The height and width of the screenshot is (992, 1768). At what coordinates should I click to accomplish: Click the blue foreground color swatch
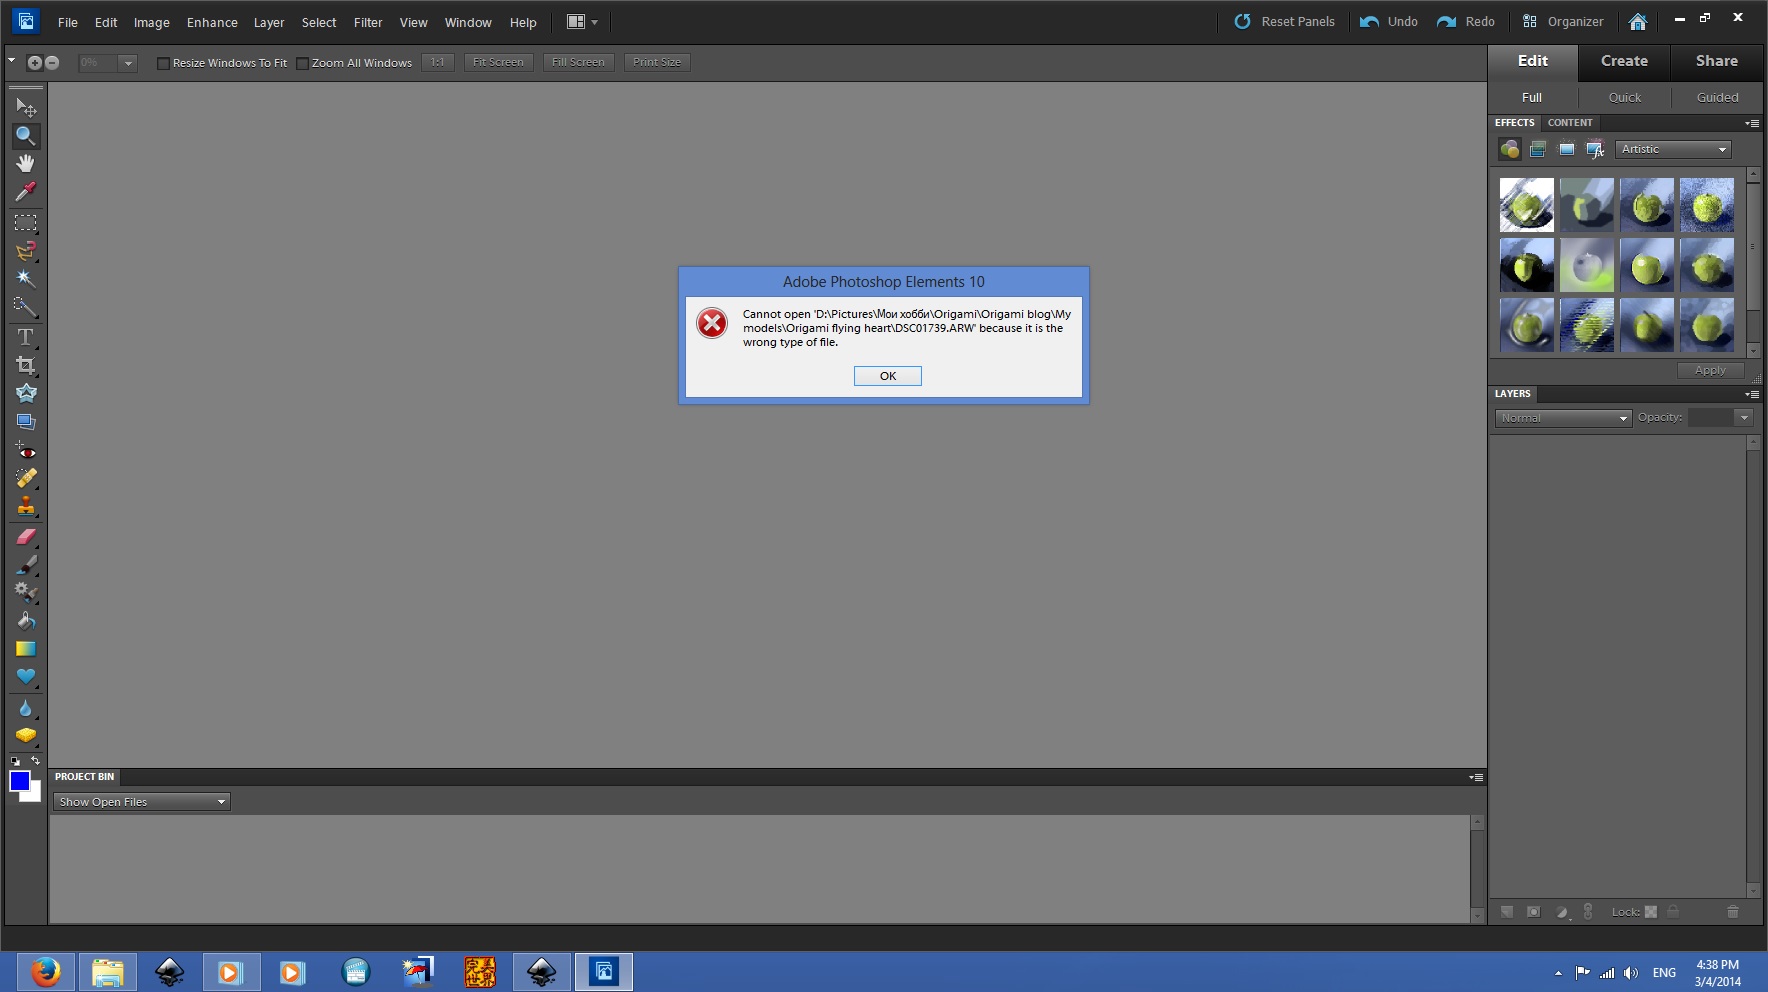[19, 781]
